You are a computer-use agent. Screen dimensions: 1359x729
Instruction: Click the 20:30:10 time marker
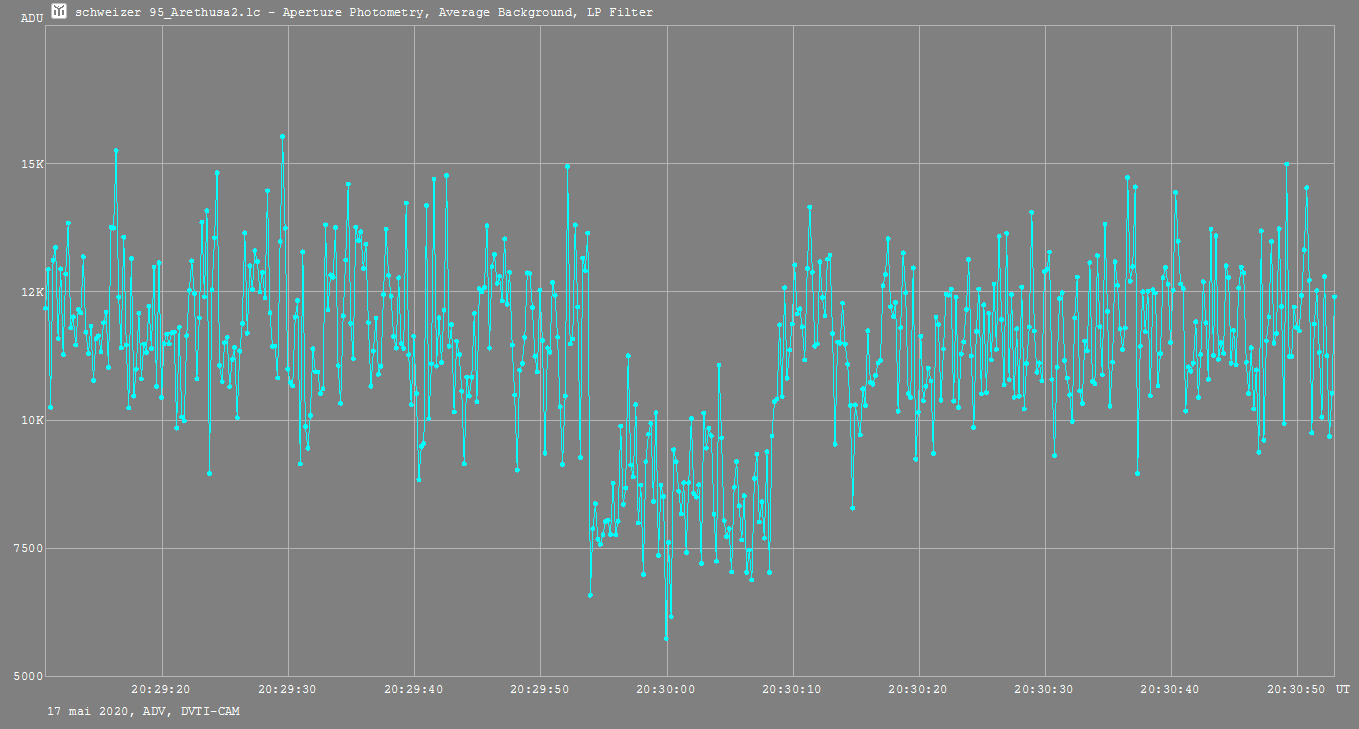[x=792, y=689]
